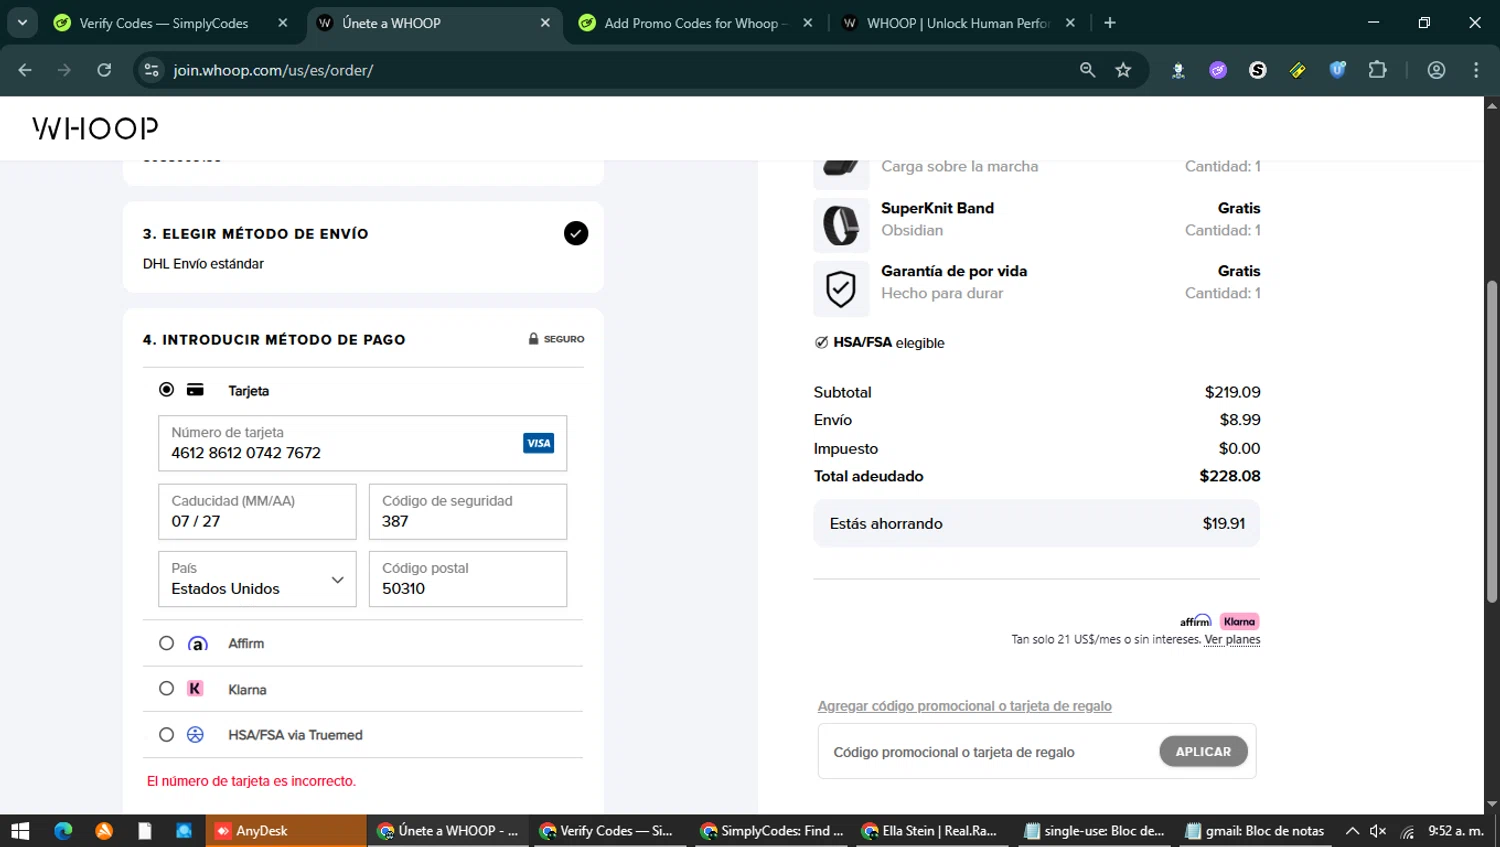Viewport: 1500px width, 847px height.
Task: Click the taskbar Wi-Fi network icon
Action: point(1407,831)
